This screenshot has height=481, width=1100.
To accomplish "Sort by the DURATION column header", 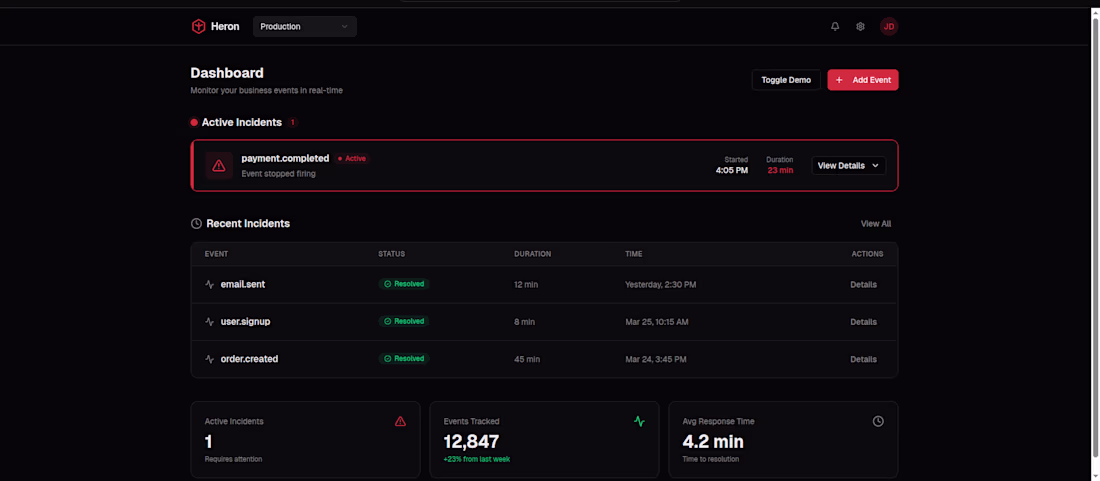I will (x=532, y=254).
